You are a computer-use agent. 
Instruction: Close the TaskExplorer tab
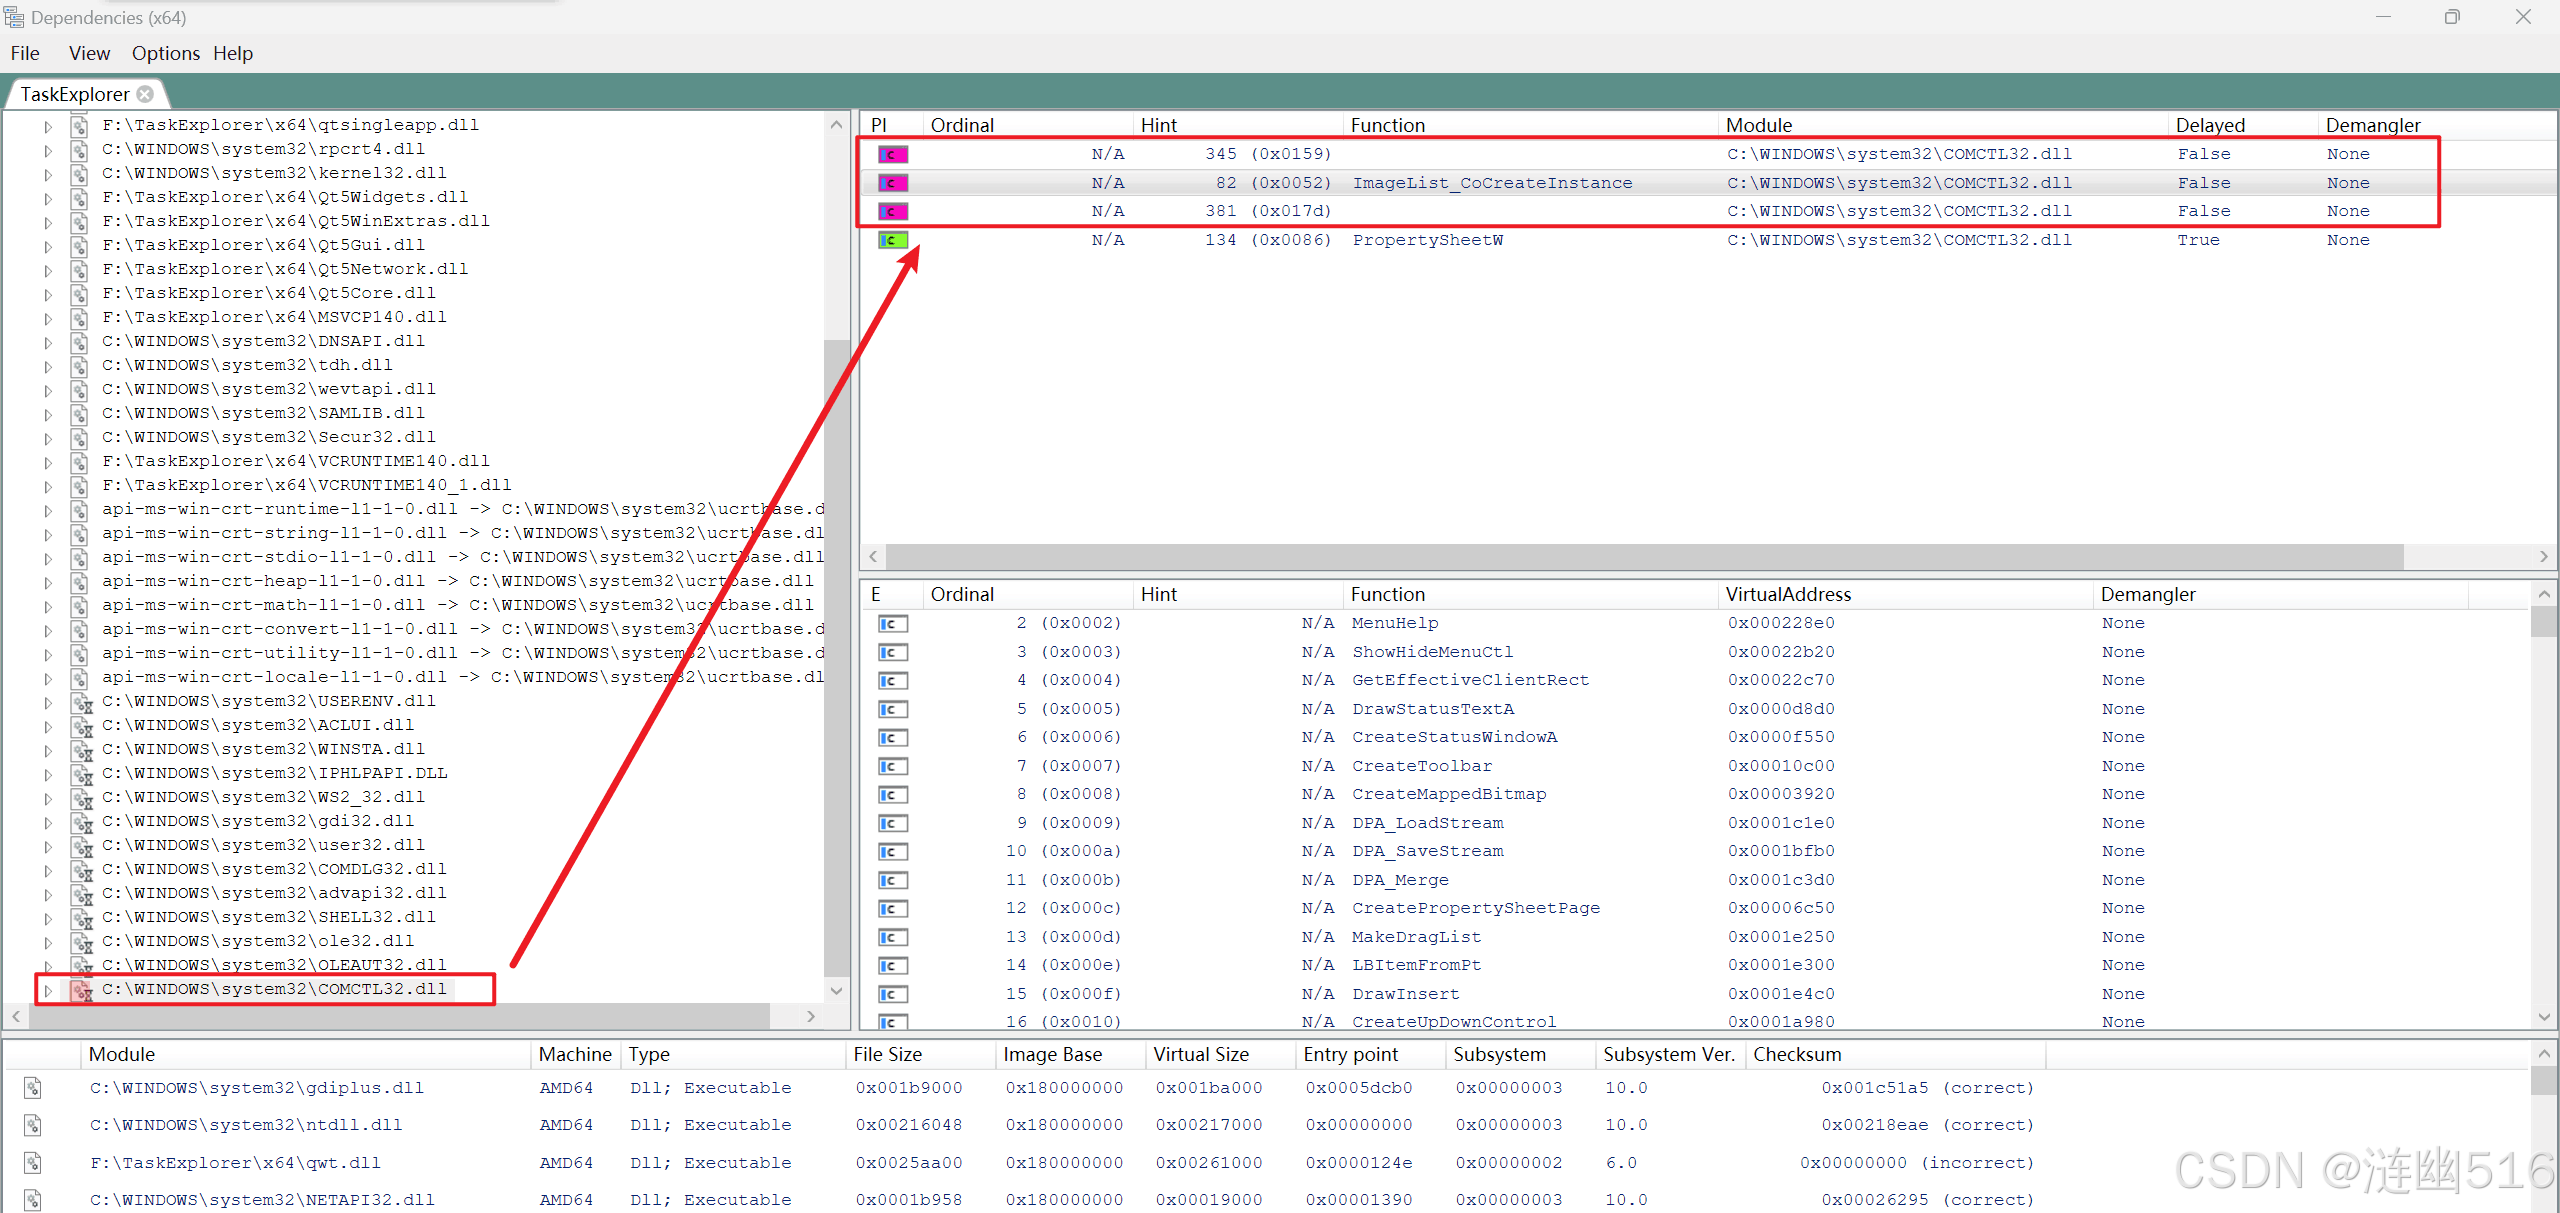pos(146,94)
